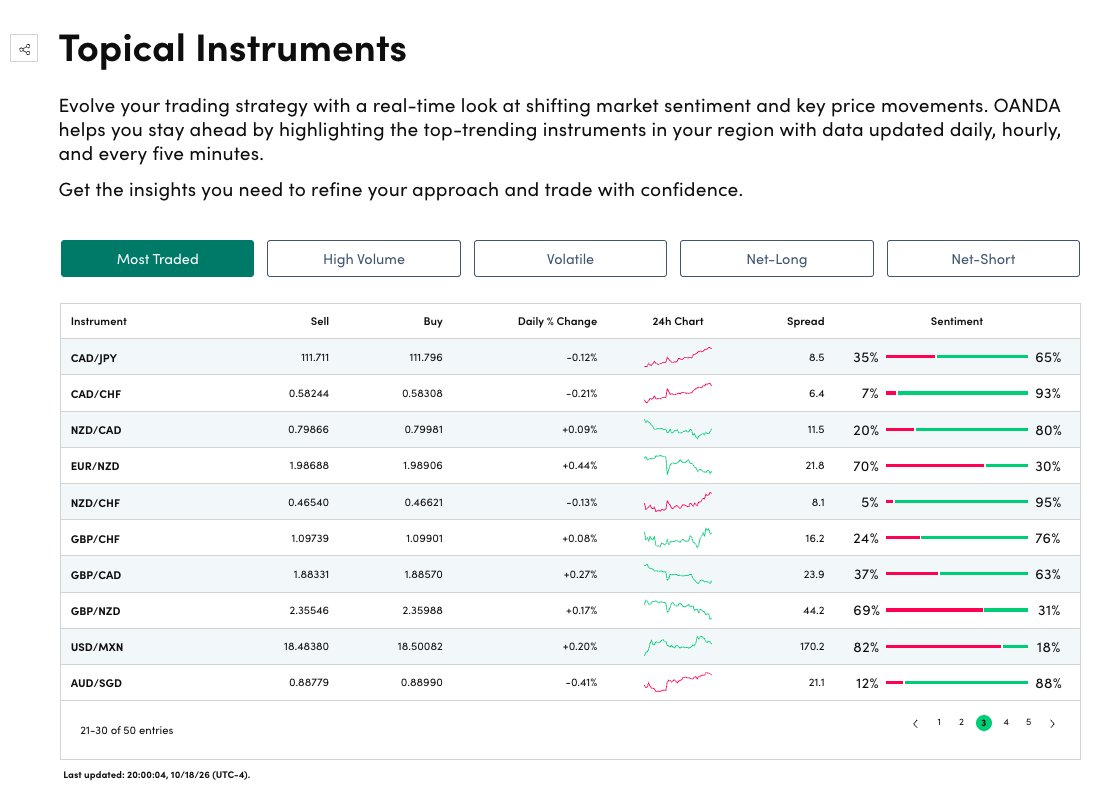View the CAD/JPY 24h sparkline chart
Viewport: 1113px width, 799px height.
[x=678, y=357]
